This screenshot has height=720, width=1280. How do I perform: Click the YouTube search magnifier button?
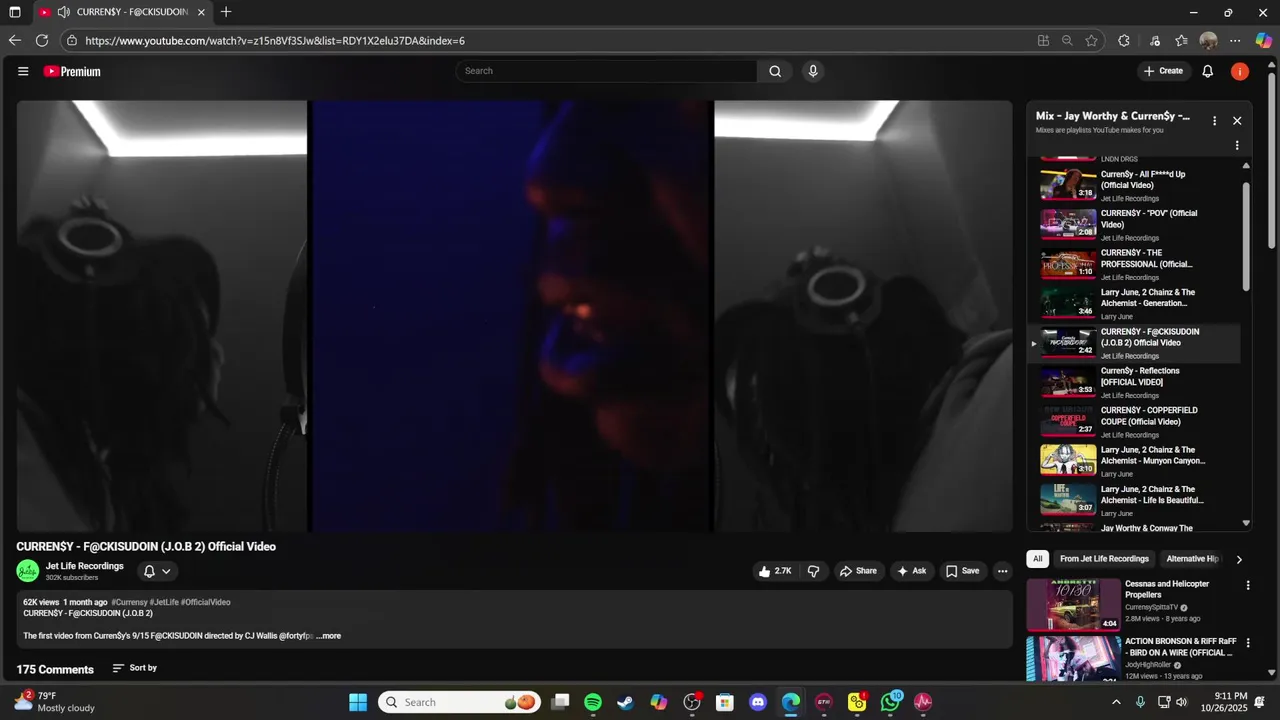(775, 71)
